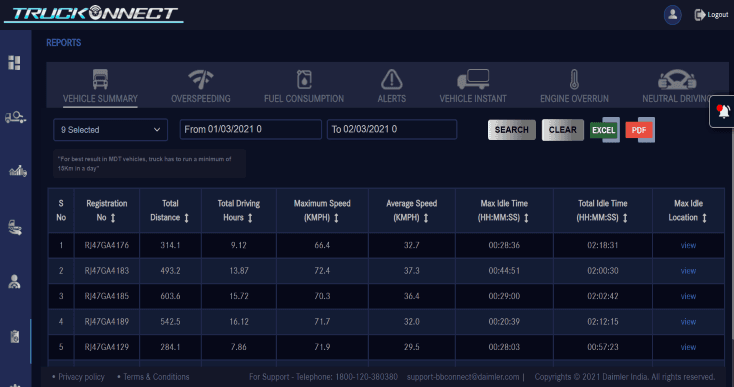Sort by Max Idle Time column
This screenshot has height=387, width=734.
526,218
